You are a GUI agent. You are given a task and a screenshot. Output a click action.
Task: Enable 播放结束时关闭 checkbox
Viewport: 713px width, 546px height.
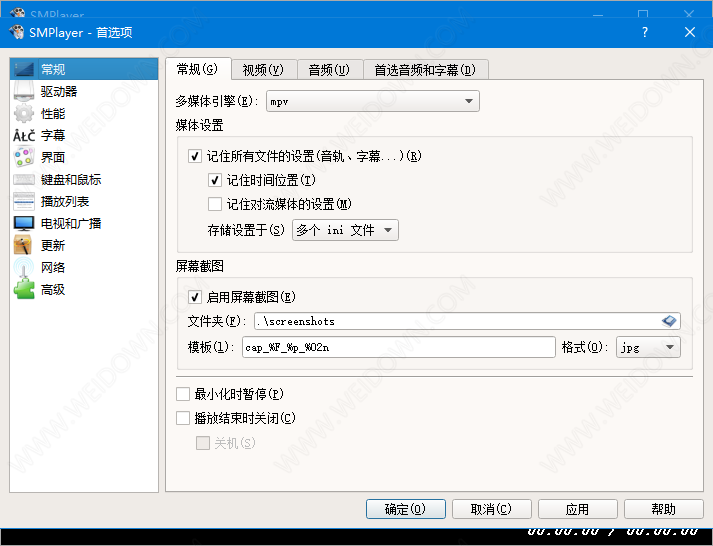point(183,418)
